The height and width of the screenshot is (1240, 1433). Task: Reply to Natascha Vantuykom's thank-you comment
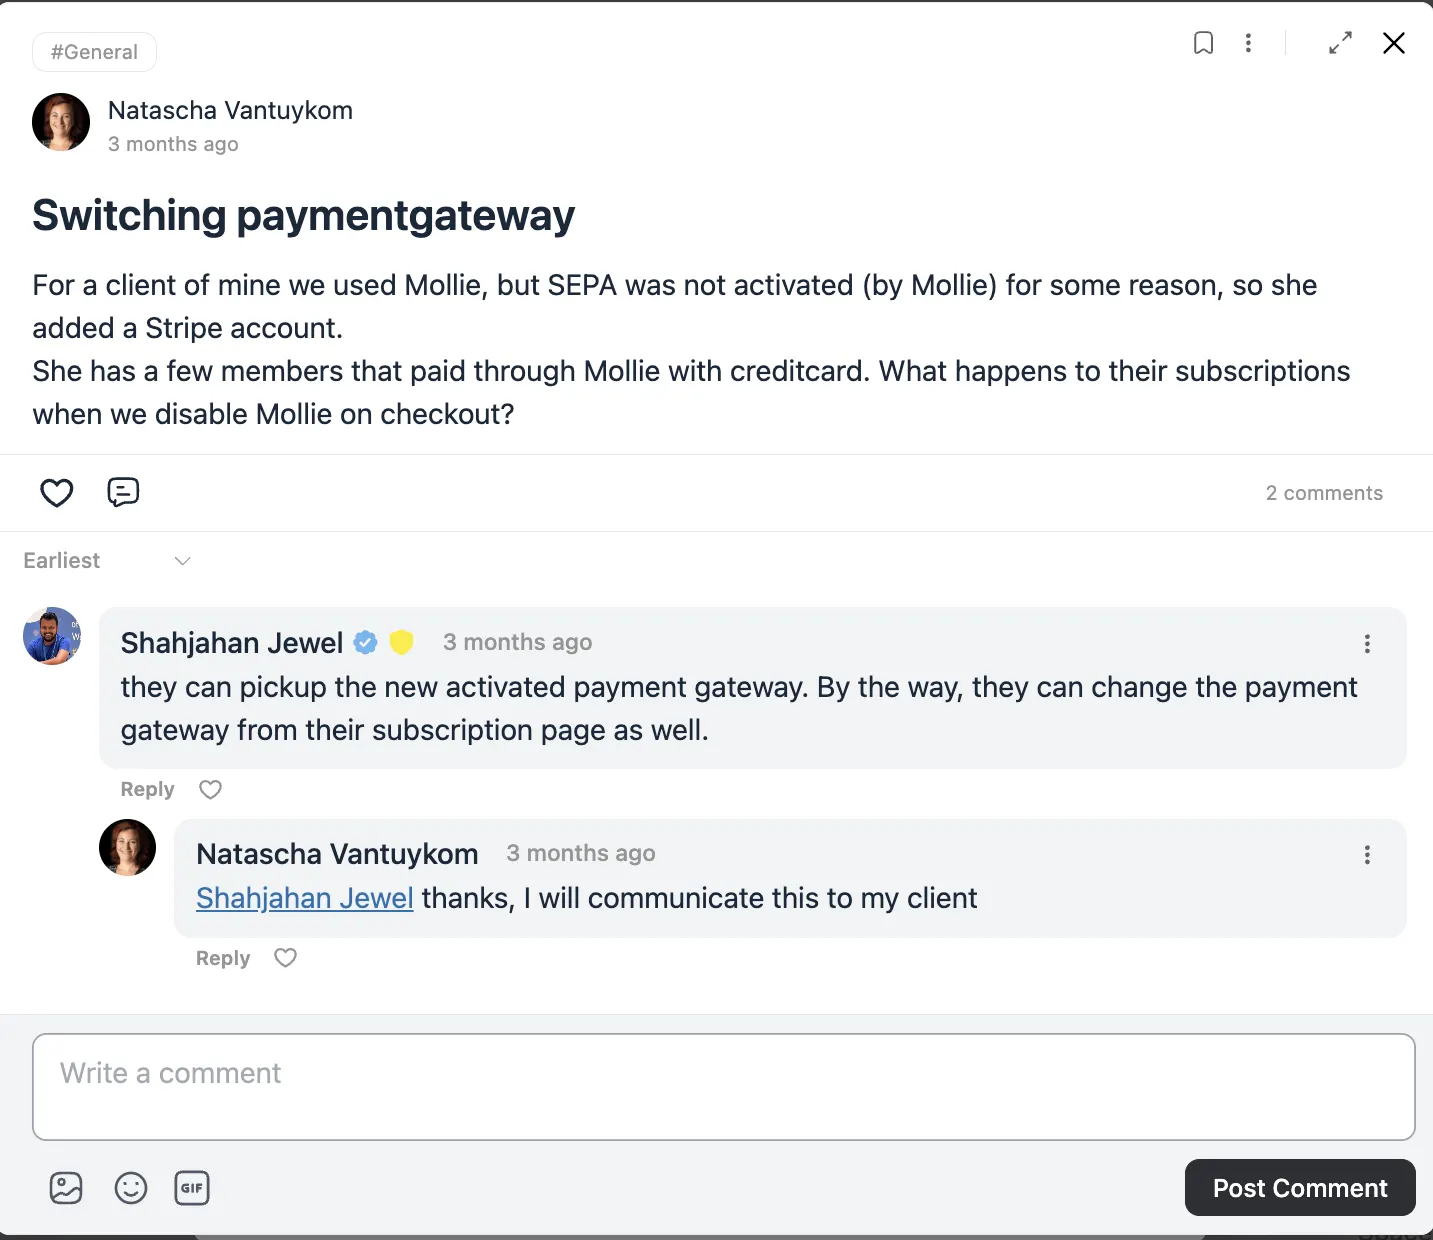point(223,958)
